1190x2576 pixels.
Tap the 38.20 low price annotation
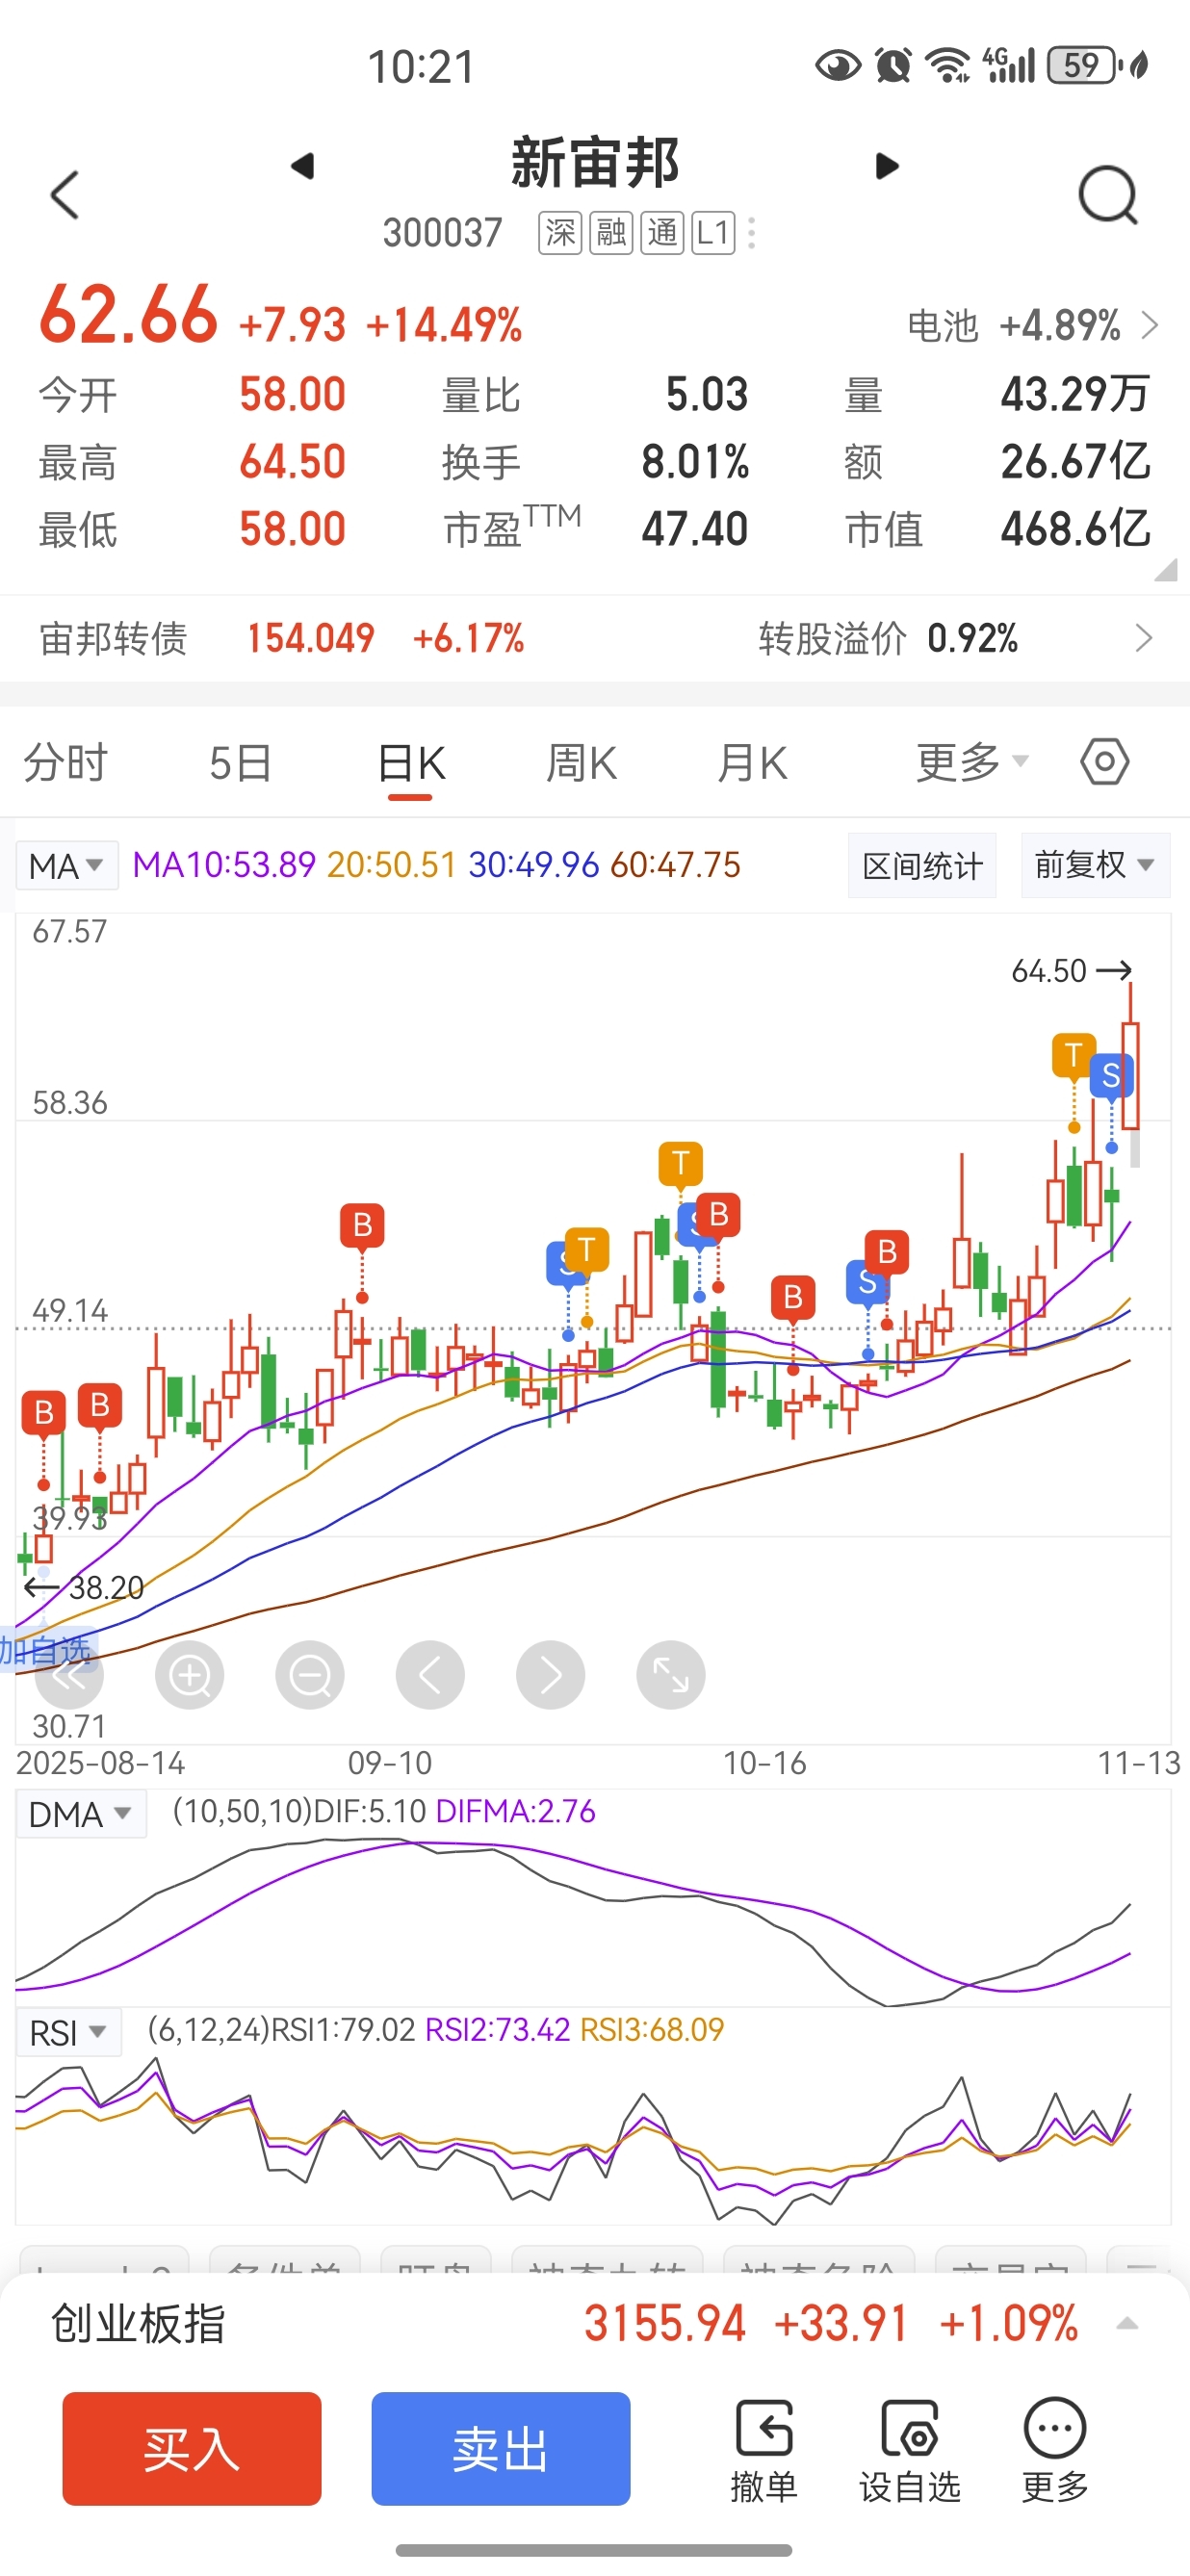84,1587
